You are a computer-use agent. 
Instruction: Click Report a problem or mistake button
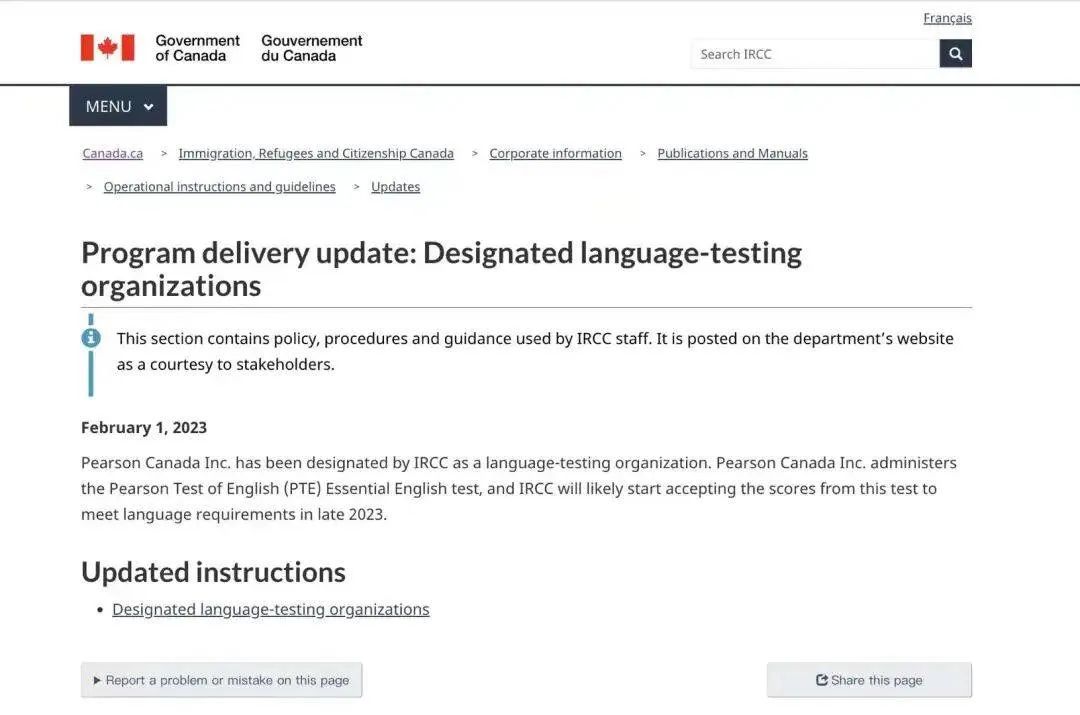(221, 680)
